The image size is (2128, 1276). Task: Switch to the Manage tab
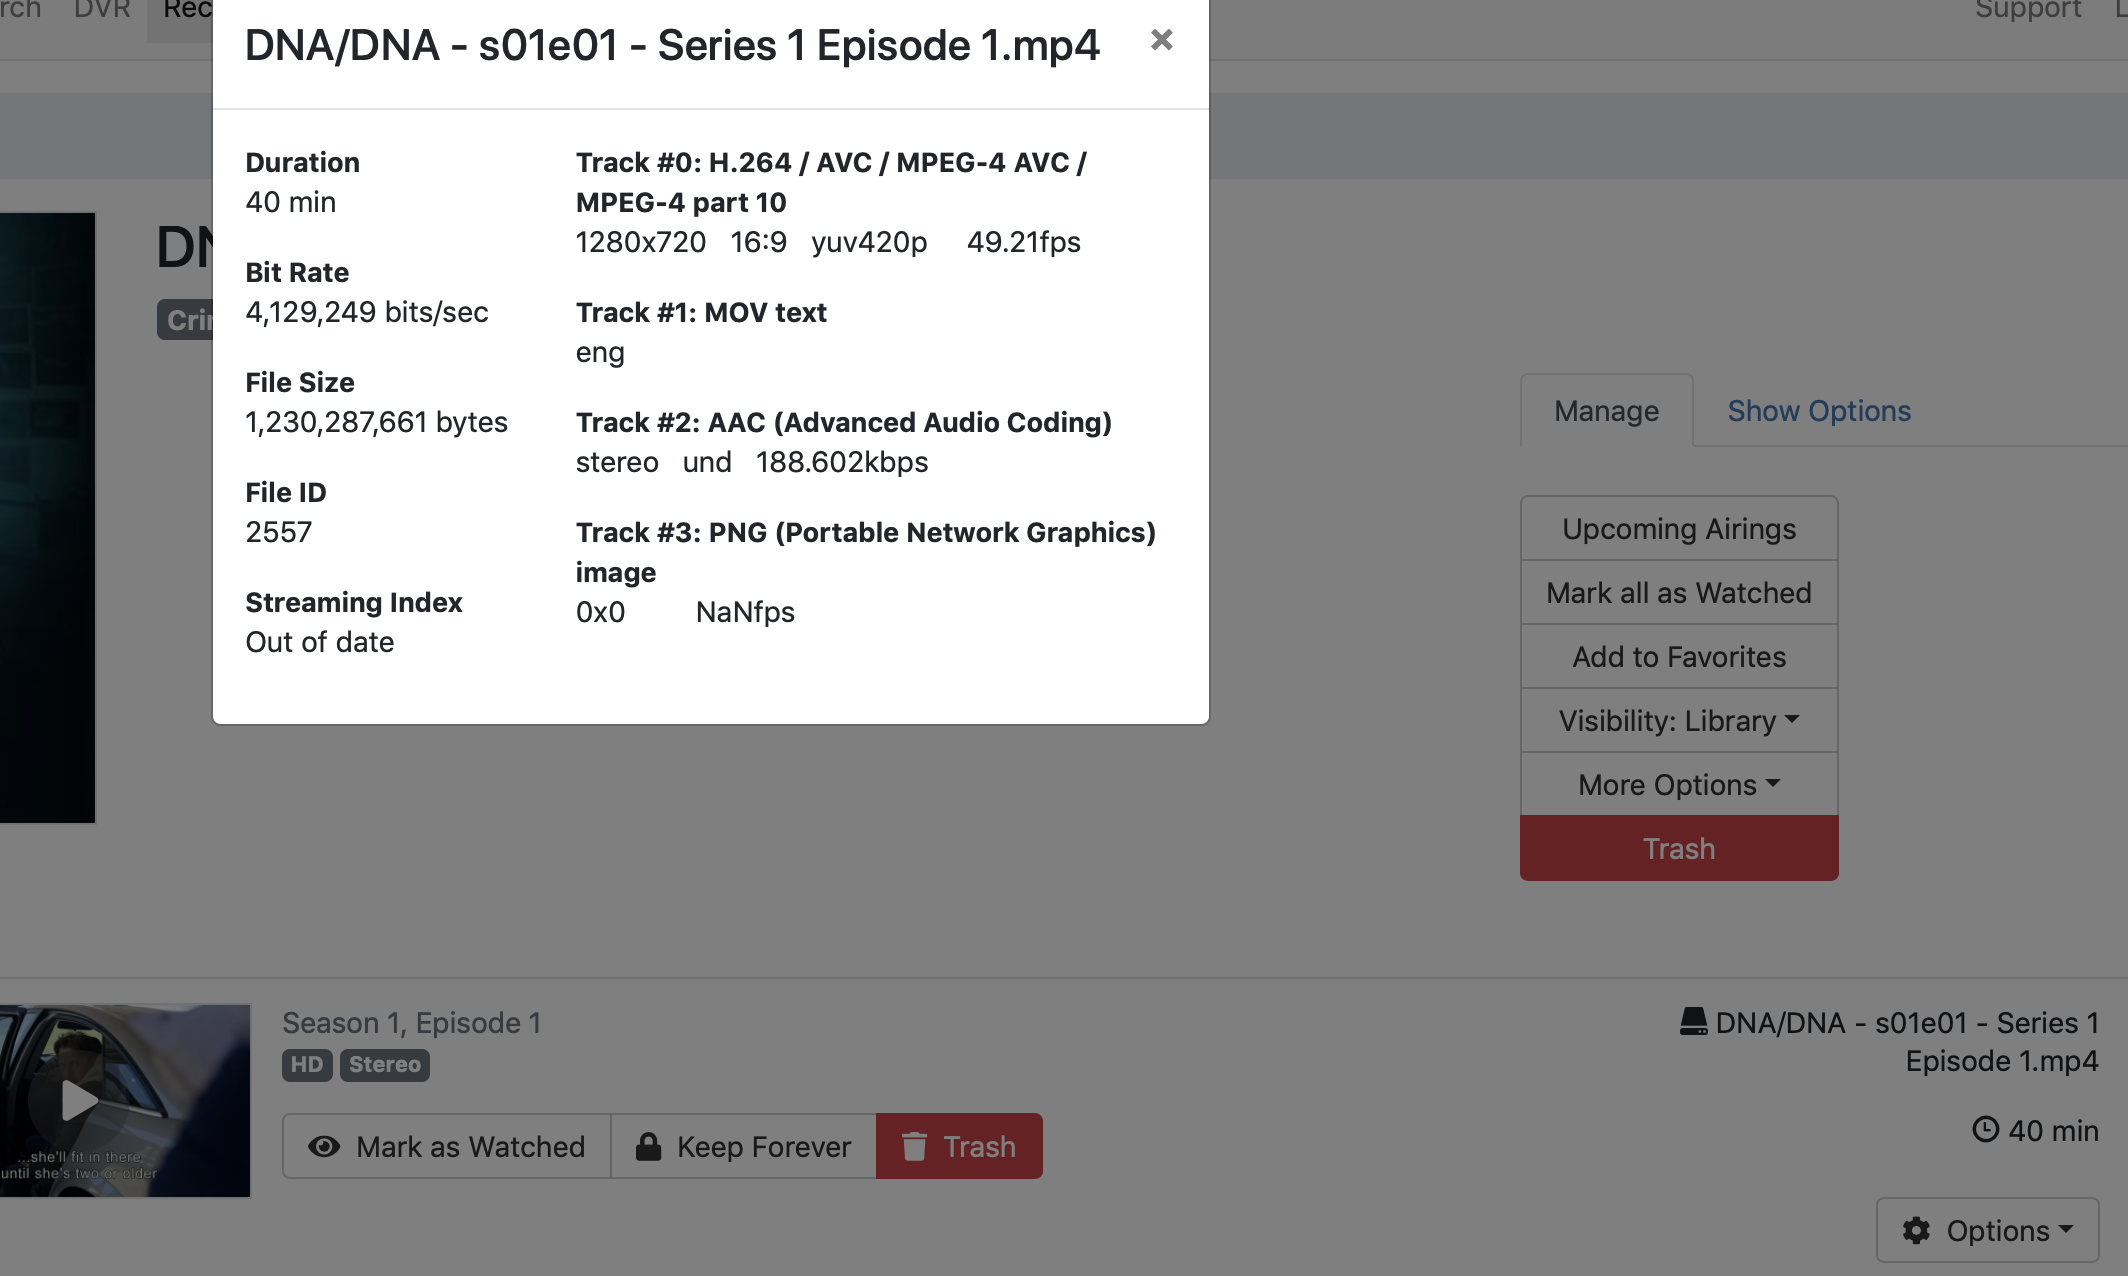tap(1606, 411)
